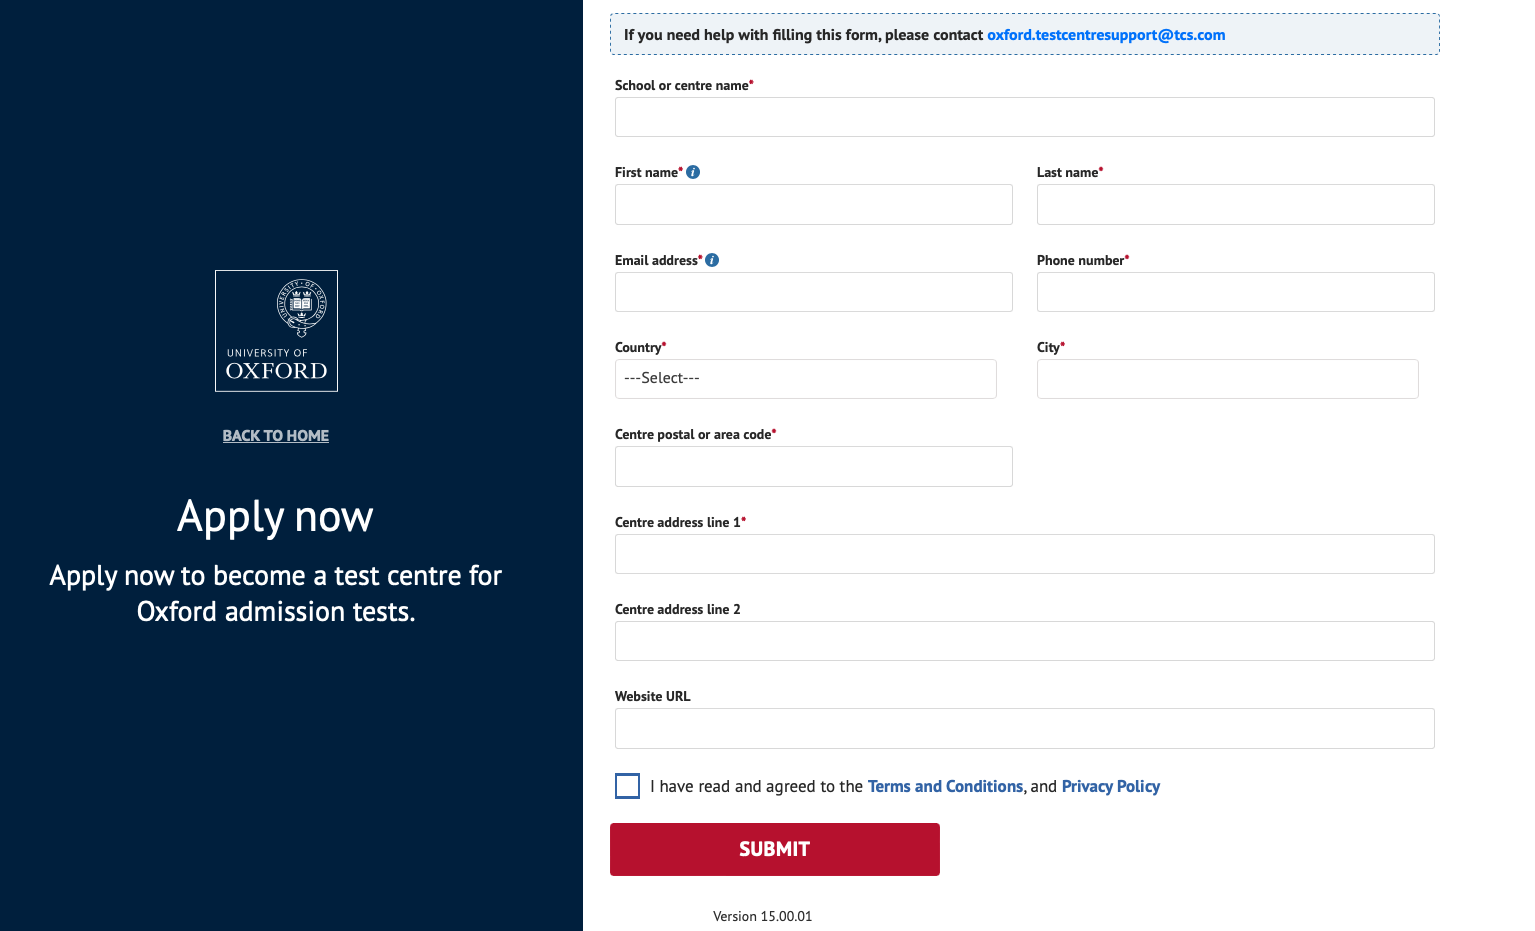Focus the School or centre name field
Screen dimensions: 1535x931
(1025, 117)
